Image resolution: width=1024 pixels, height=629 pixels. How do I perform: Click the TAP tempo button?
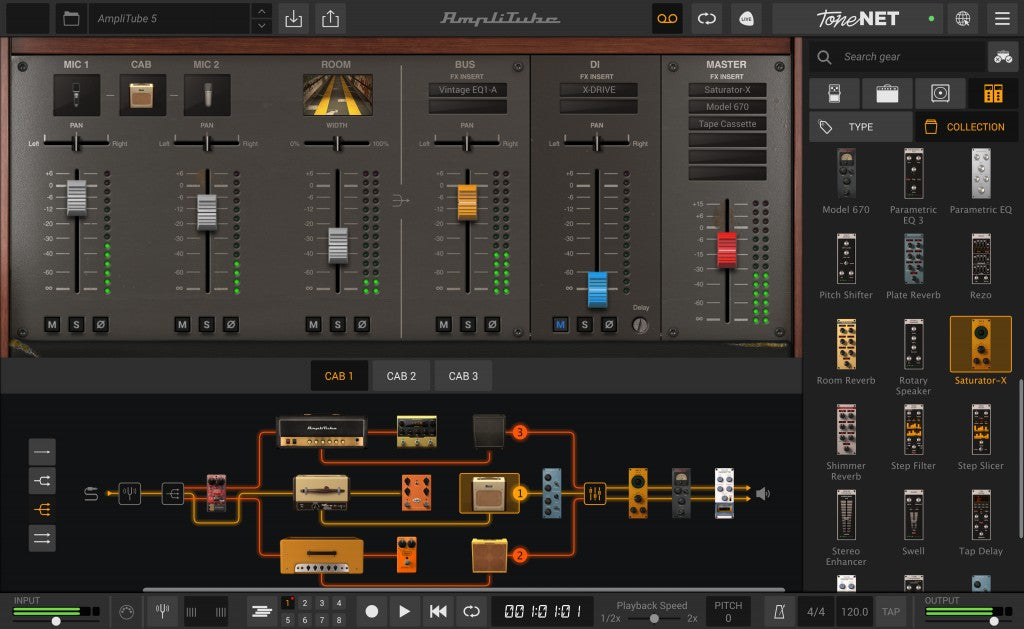click(890, 611)
